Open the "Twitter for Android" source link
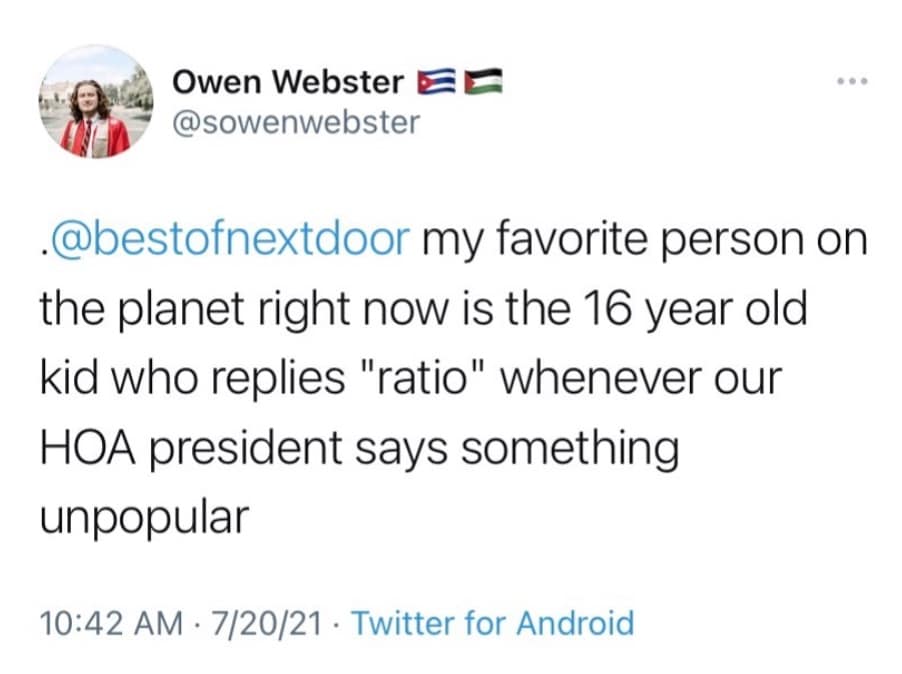This screenshot has width=902, height=674. point(493,624)
